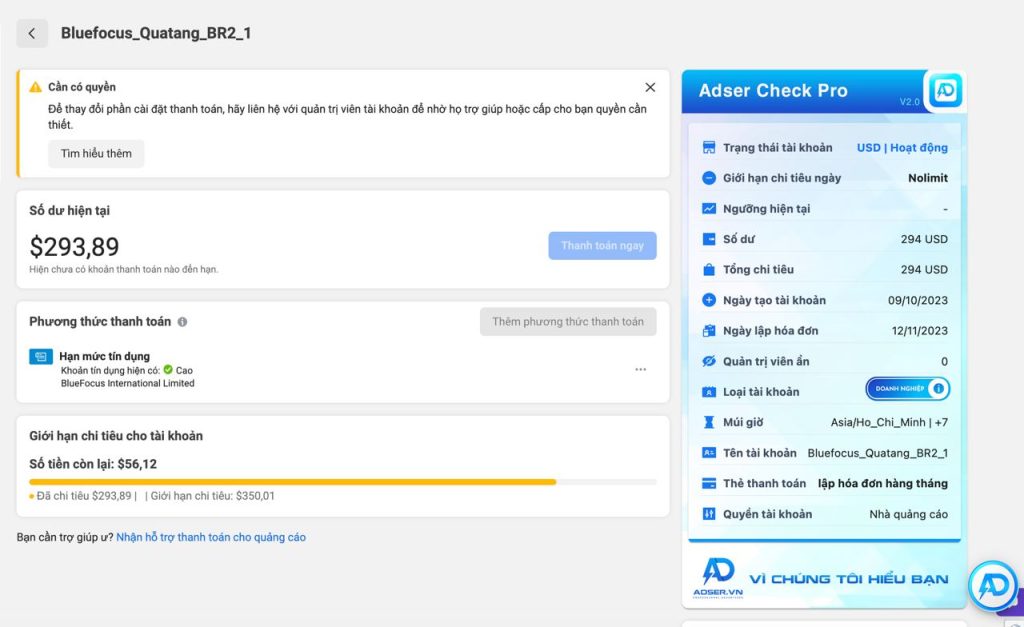Toggle the Doanh nghiệp account type switch
Screen dimensions: 1024x627
(907, 389)
